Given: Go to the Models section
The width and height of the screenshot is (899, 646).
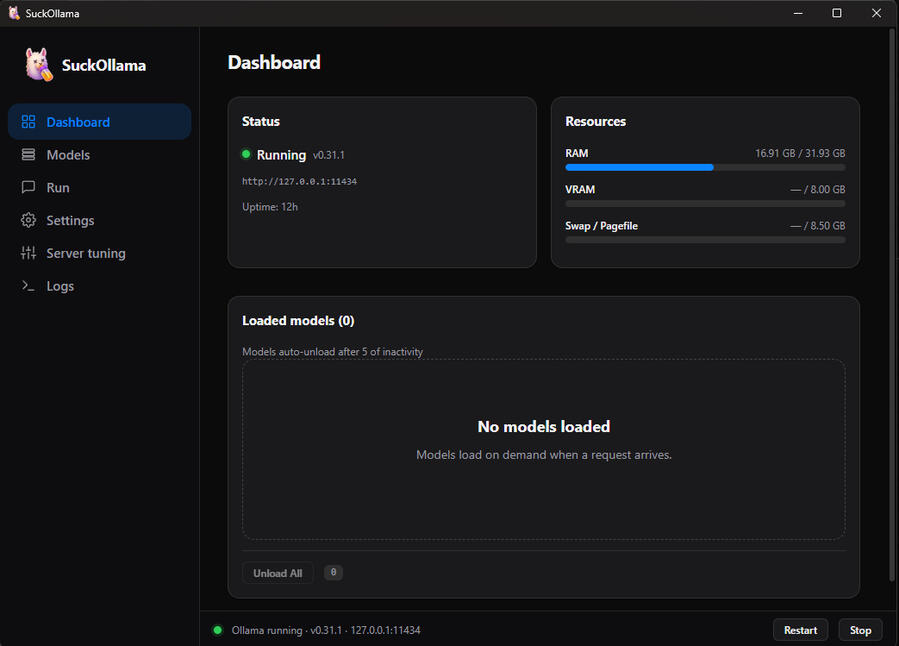Looking at the screenshot, I should [100, 155].
